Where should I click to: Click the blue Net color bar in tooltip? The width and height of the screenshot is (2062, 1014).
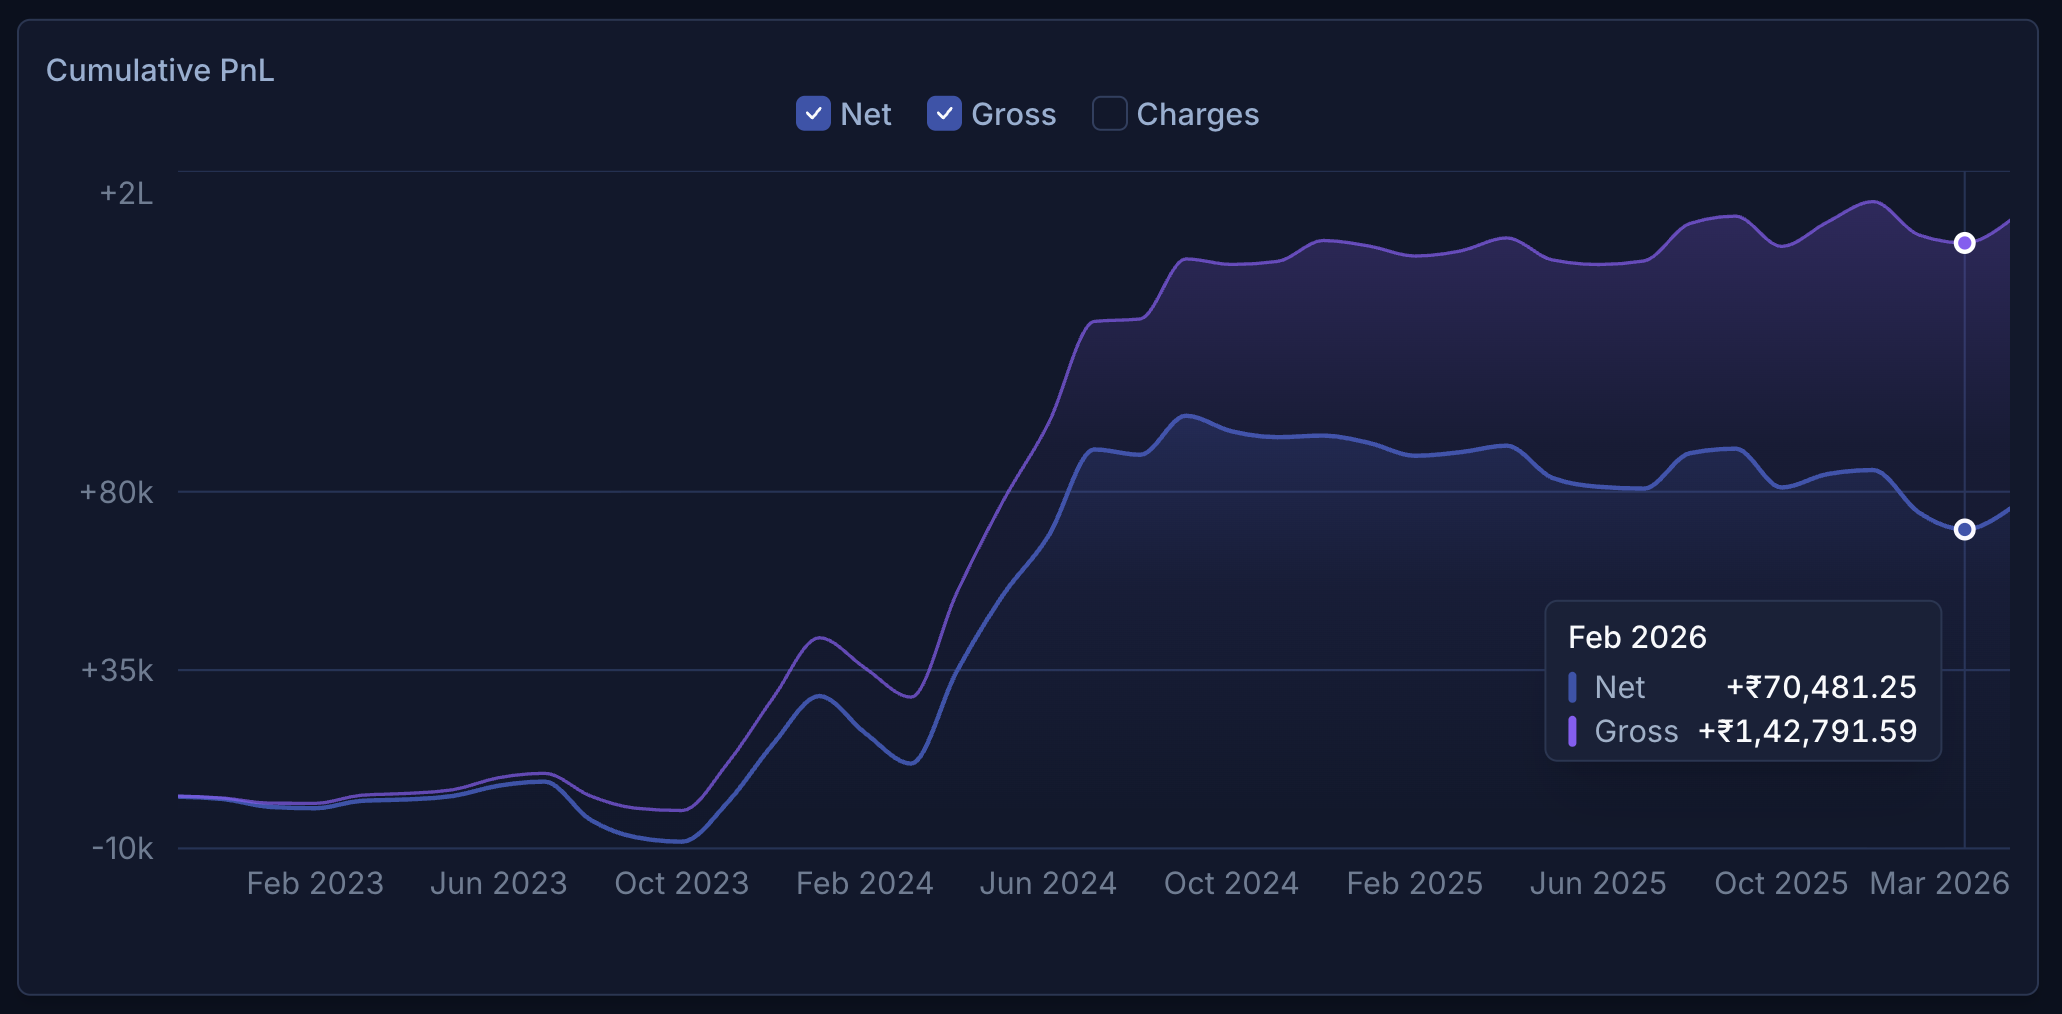click(x=1573, y=687)
